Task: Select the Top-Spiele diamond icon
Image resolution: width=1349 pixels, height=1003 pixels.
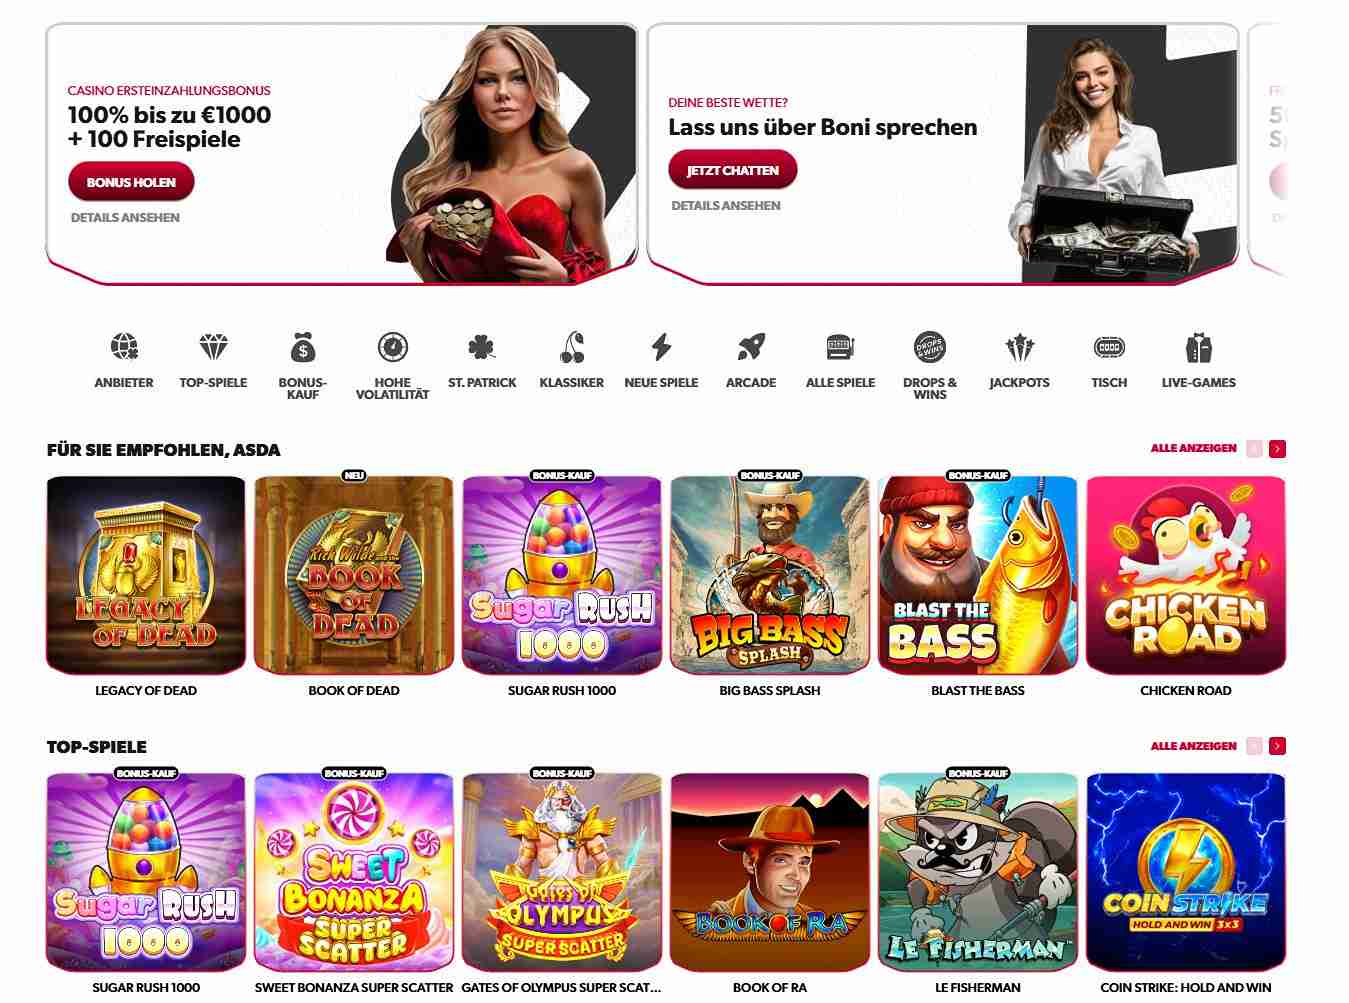Action: click(x=213, y=348)
